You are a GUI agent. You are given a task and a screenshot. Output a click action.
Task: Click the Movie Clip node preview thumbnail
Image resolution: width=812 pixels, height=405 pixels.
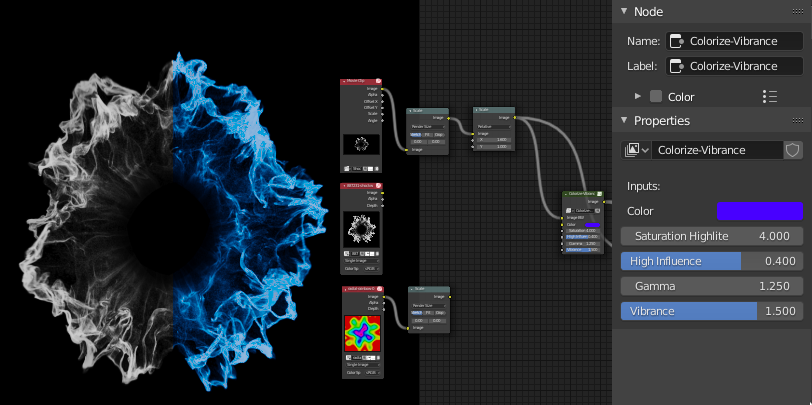tap(361, 145)
